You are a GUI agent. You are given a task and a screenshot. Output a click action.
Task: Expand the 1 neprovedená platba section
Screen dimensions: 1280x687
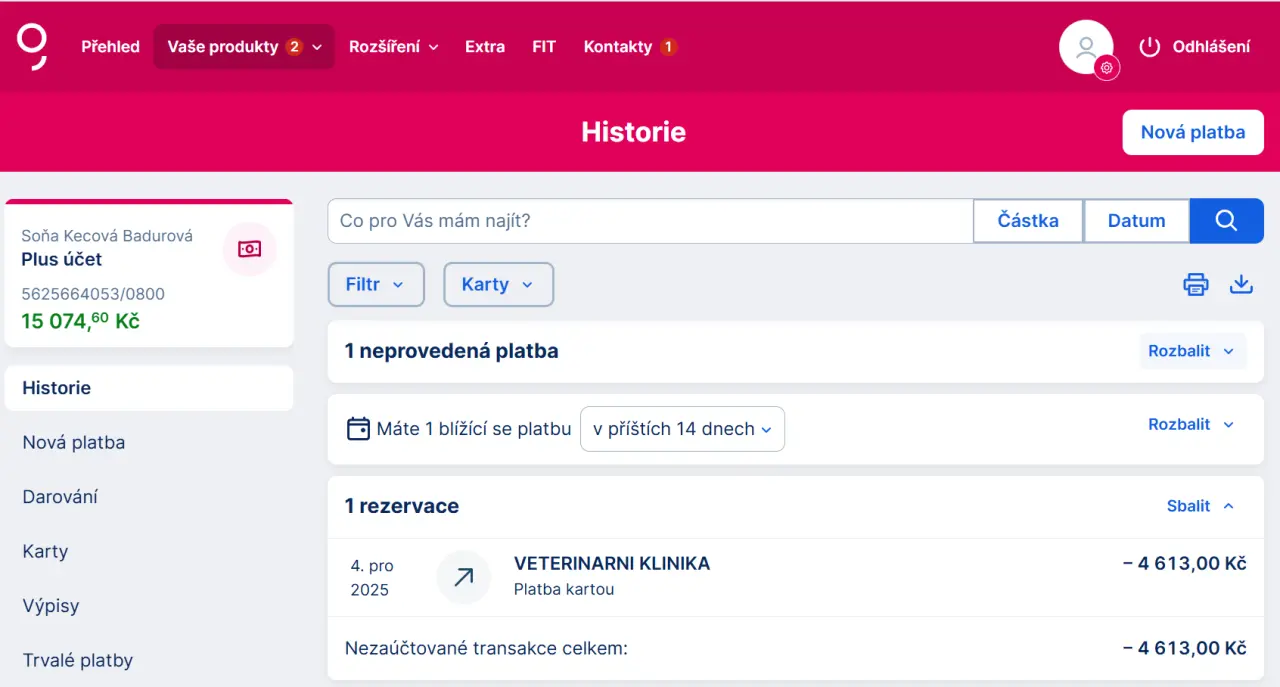[1192, 351]
